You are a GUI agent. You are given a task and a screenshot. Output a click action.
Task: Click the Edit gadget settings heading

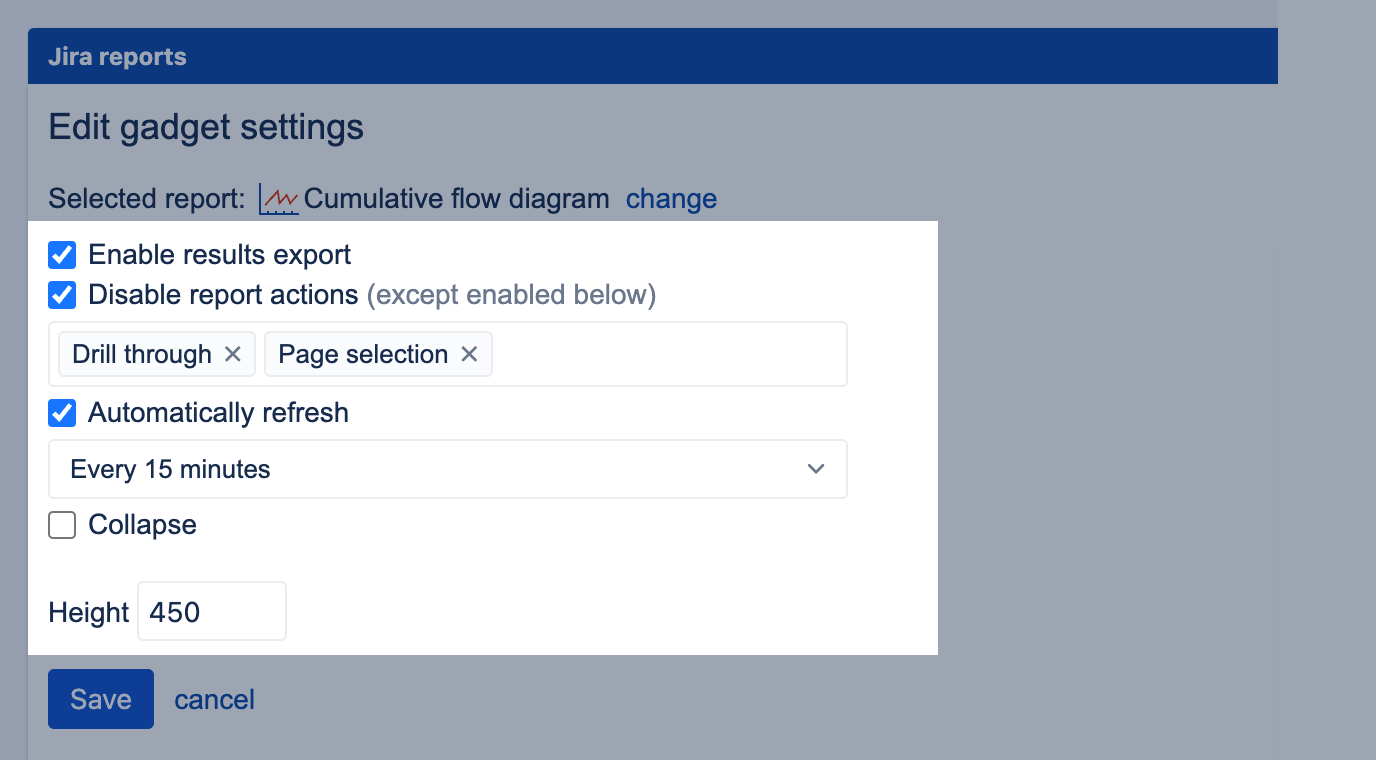[x=206, y=127]
